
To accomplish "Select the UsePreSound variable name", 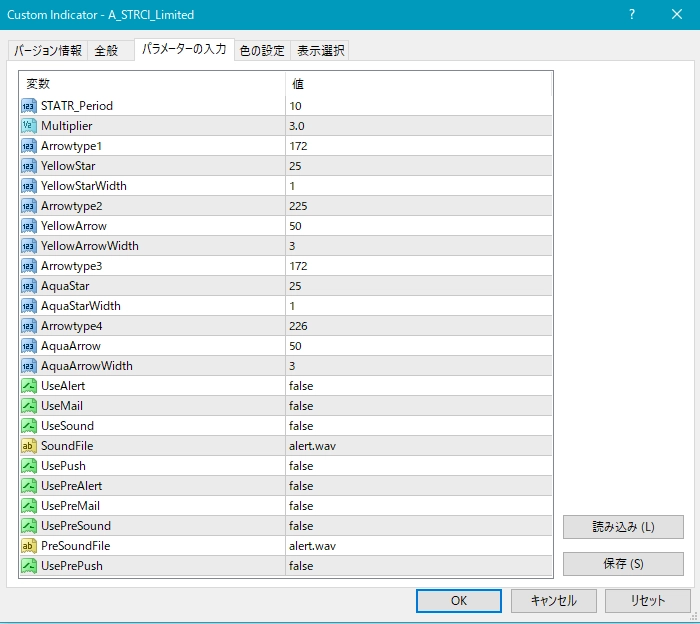I will (76, 526).
